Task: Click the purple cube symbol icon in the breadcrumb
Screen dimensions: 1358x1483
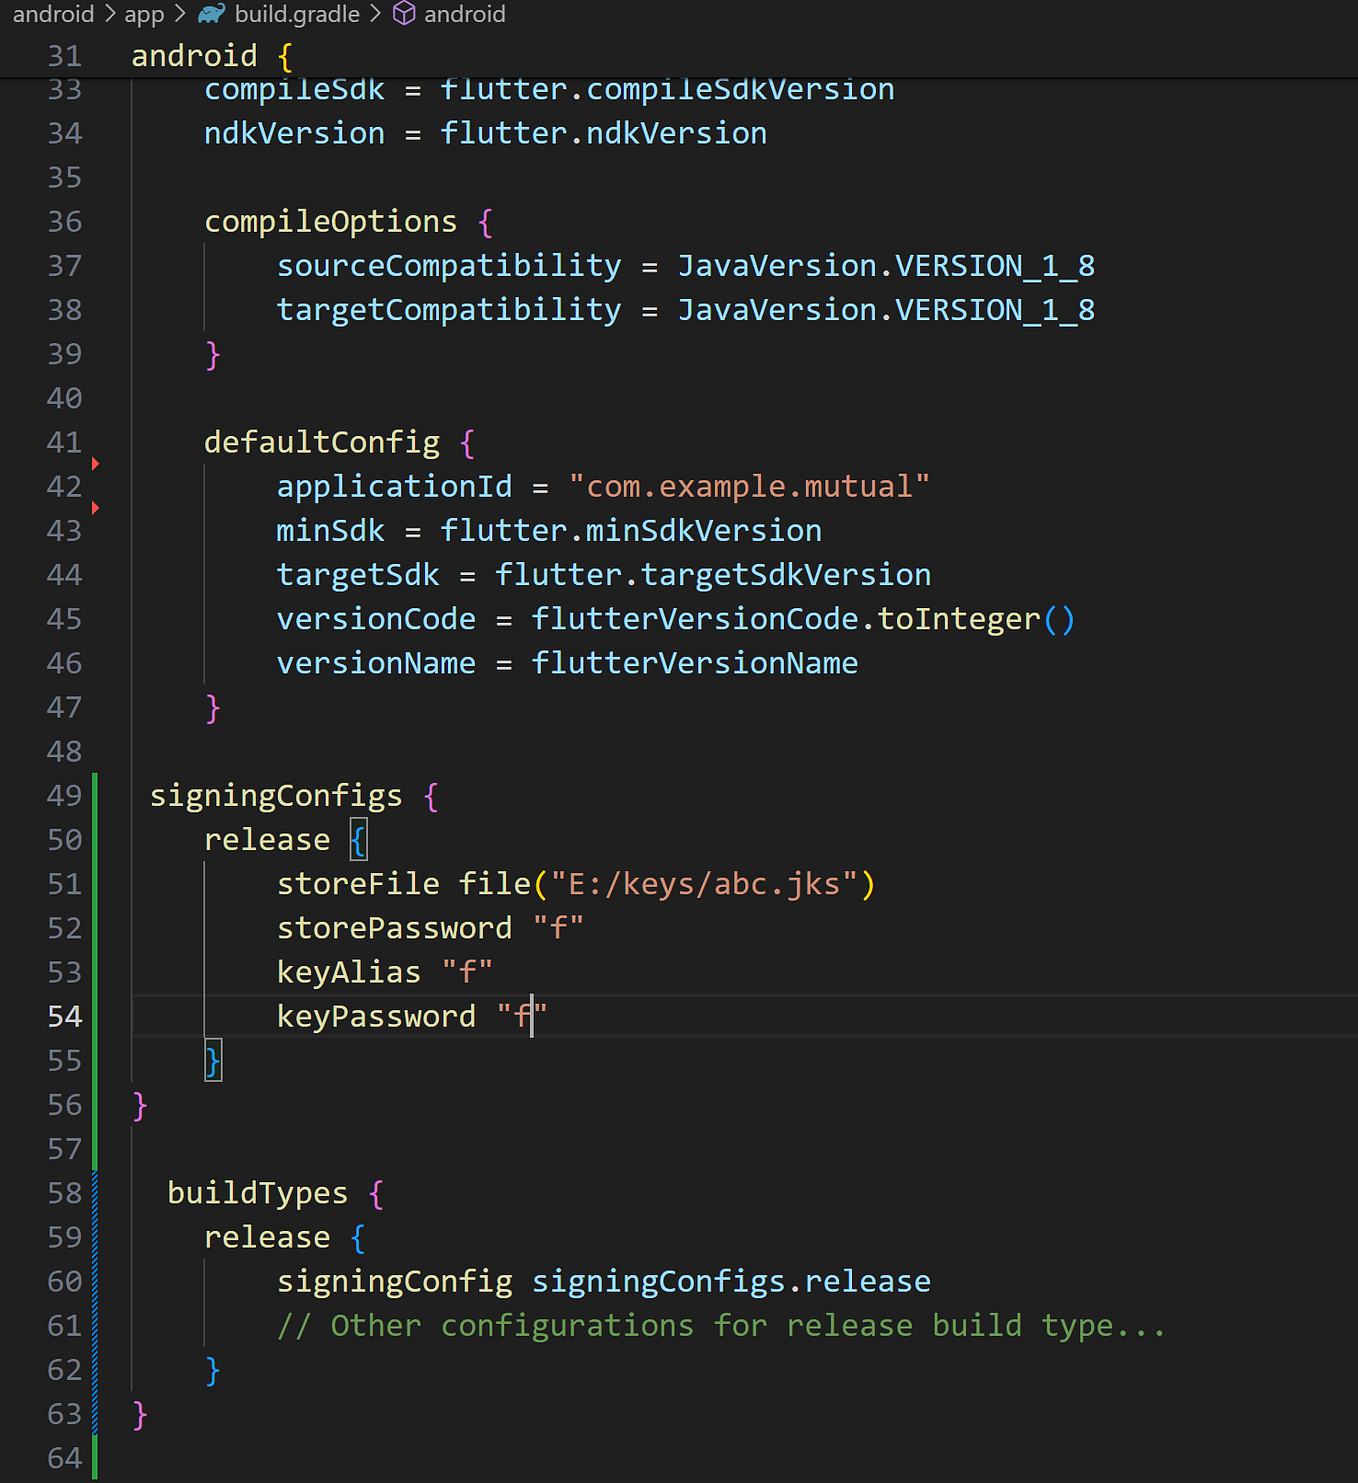Action: [403, 14]
